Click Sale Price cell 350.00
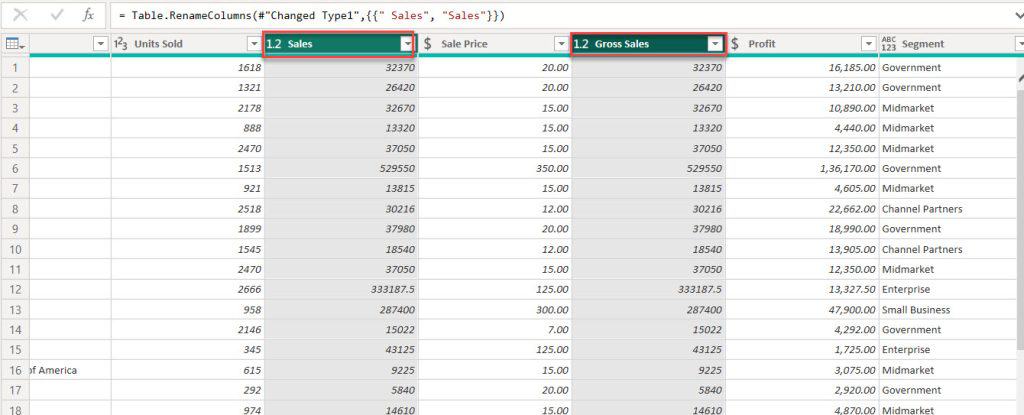Screen dimensions: 1024x415 (495, 168)
